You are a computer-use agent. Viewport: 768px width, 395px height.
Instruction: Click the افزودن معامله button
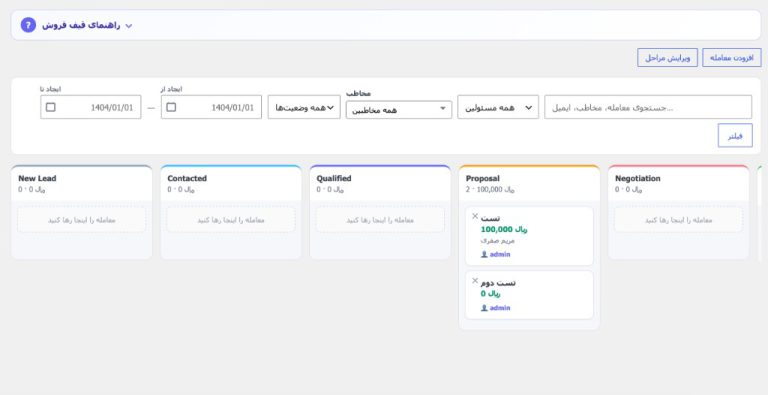click(732, 58)
